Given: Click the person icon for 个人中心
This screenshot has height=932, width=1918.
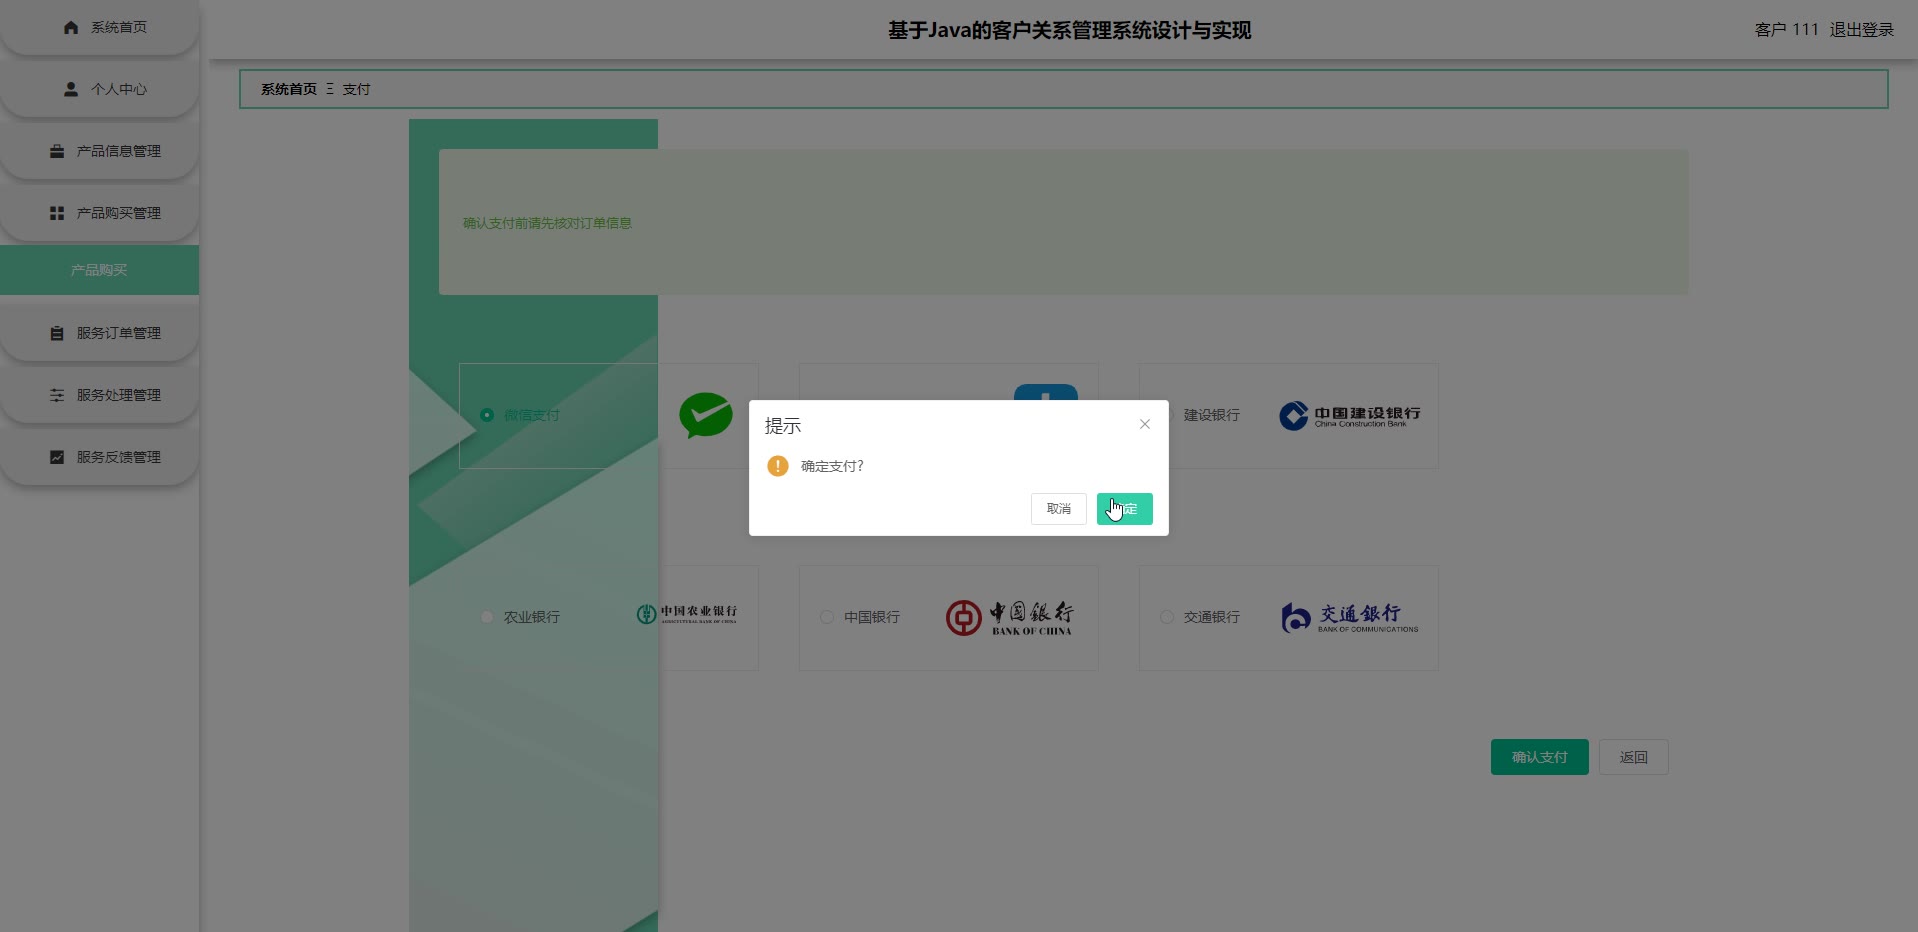Looking at the screenshot, I should 71,89.
